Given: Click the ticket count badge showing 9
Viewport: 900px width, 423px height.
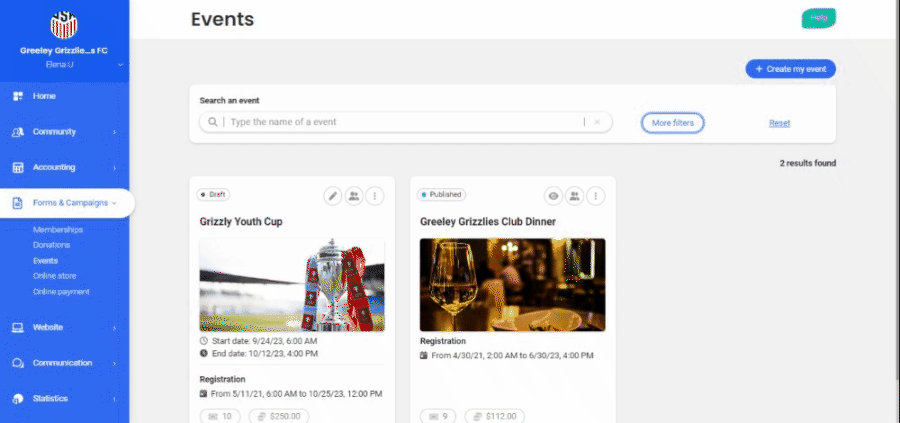Looking at the screenshot, I should (x=438, y=416).
